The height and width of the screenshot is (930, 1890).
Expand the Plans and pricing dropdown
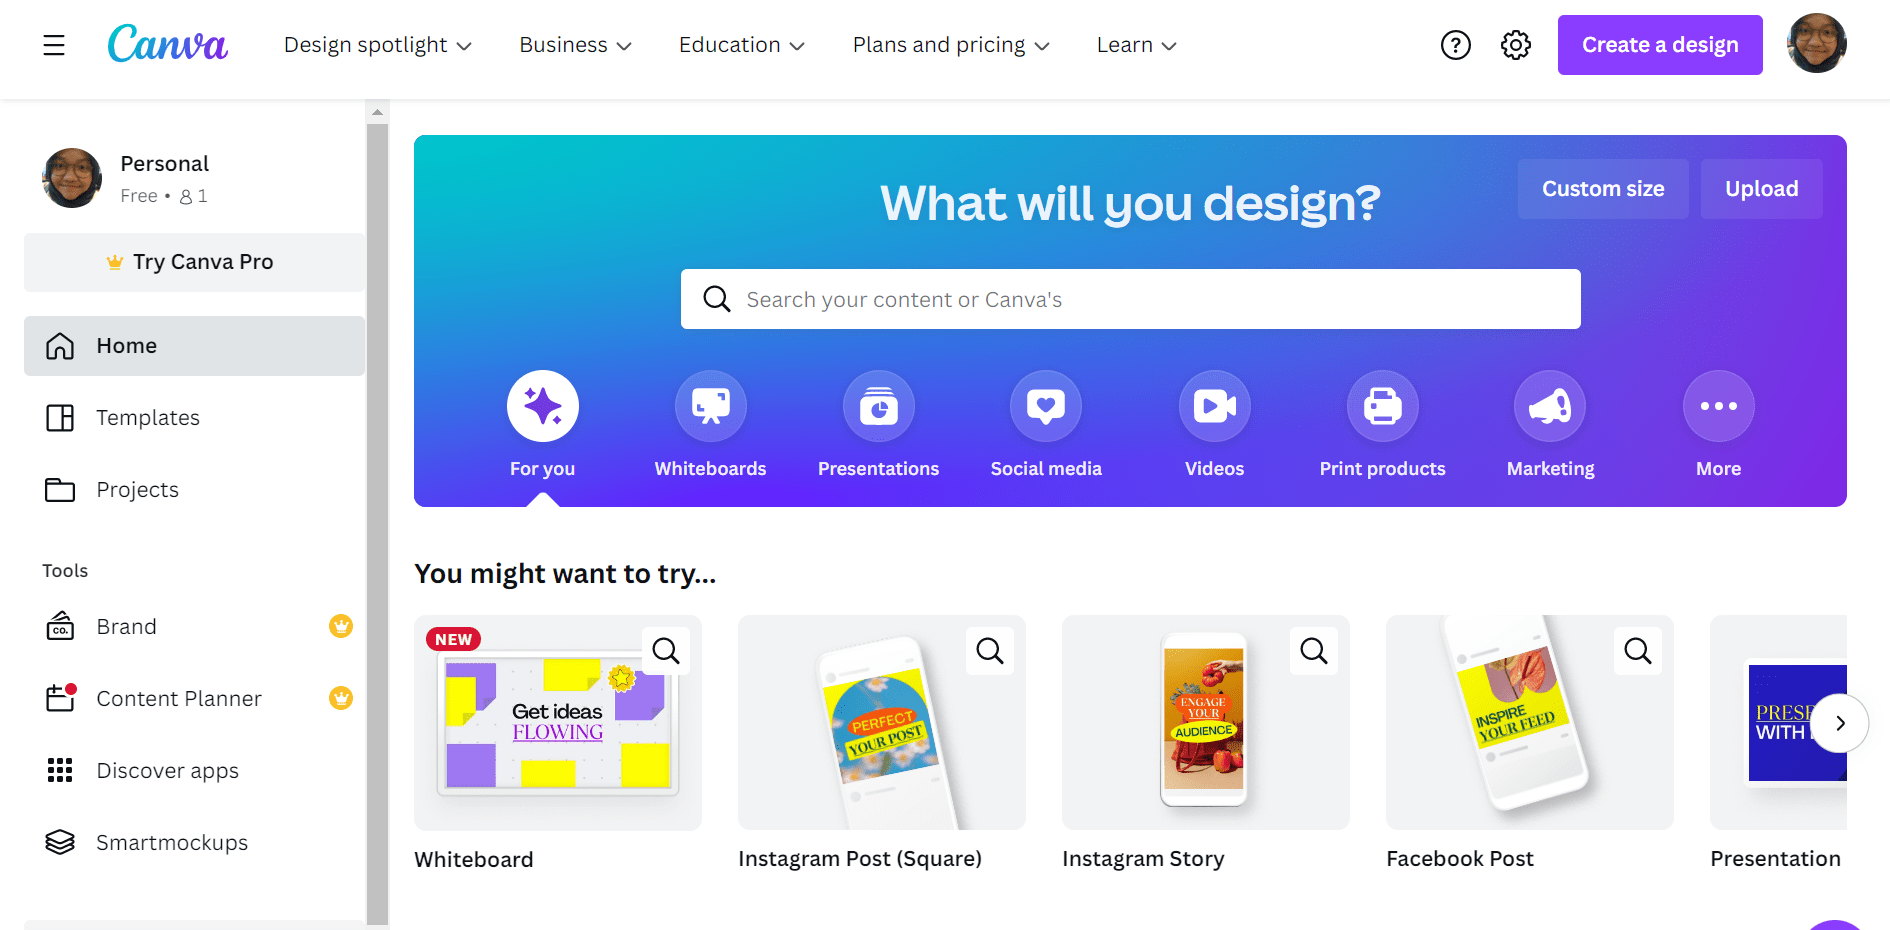tap(951, 45)
